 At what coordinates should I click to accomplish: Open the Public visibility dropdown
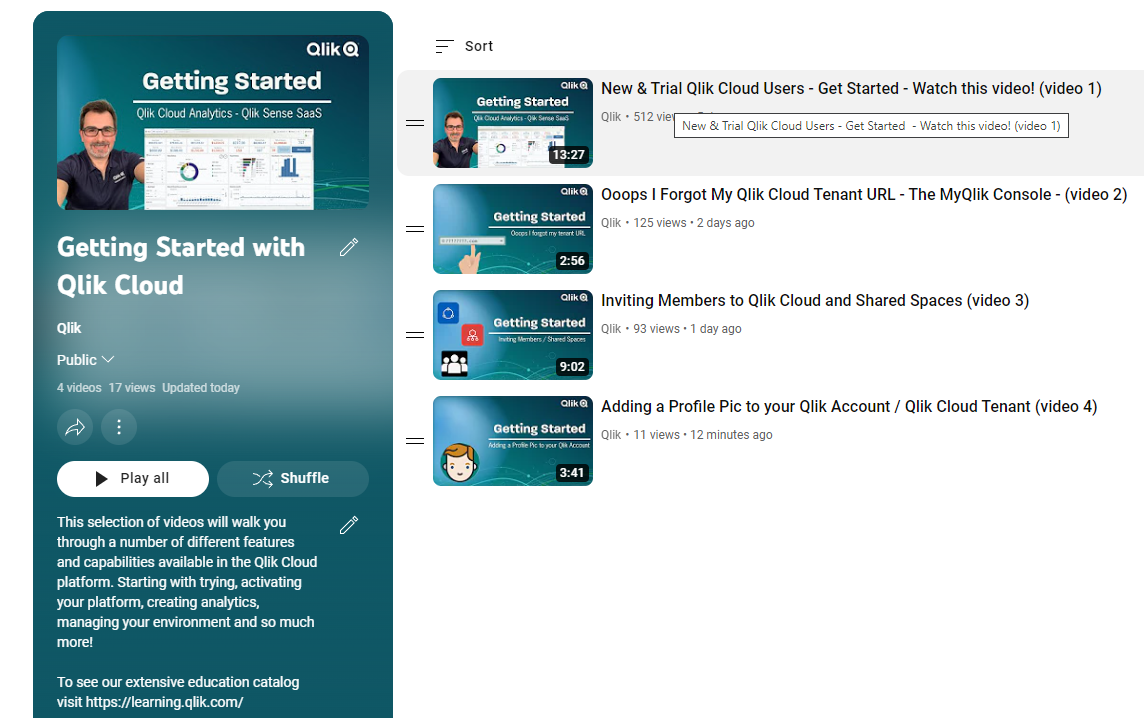click(85, 359)
